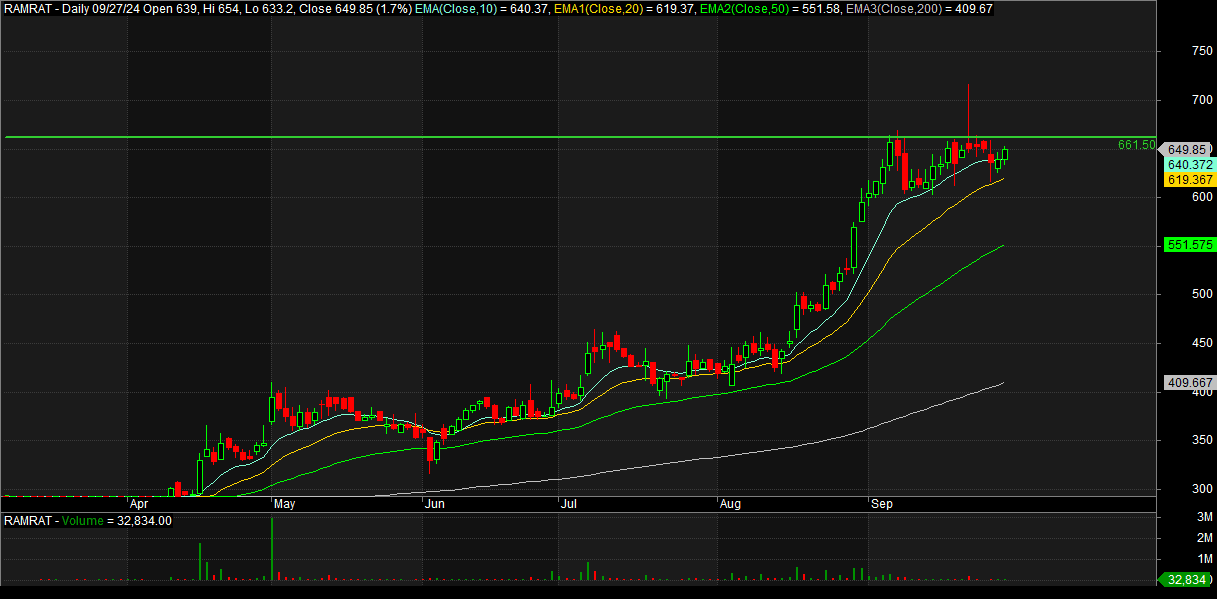Click the 409.667 EMA value tag
This screenshot has height=599, width=1217.
click(x=1190, y=383)
